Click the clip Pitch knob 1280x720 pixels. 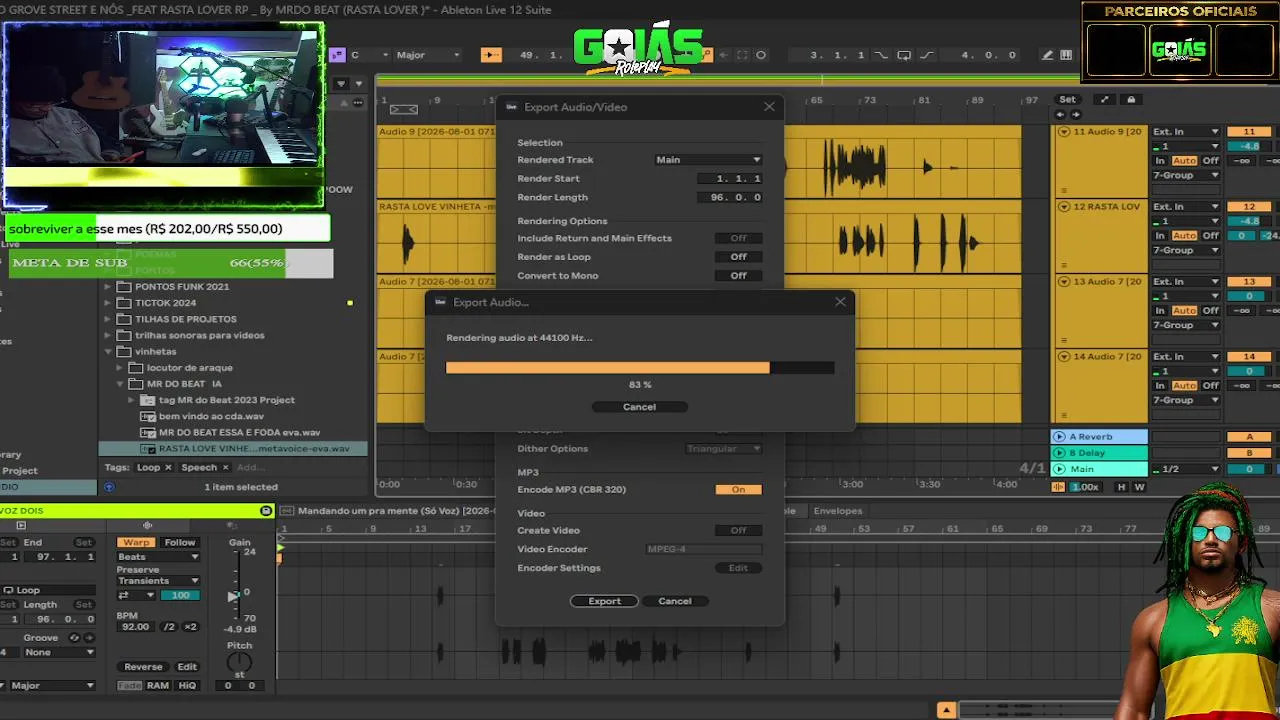point(239,662)
